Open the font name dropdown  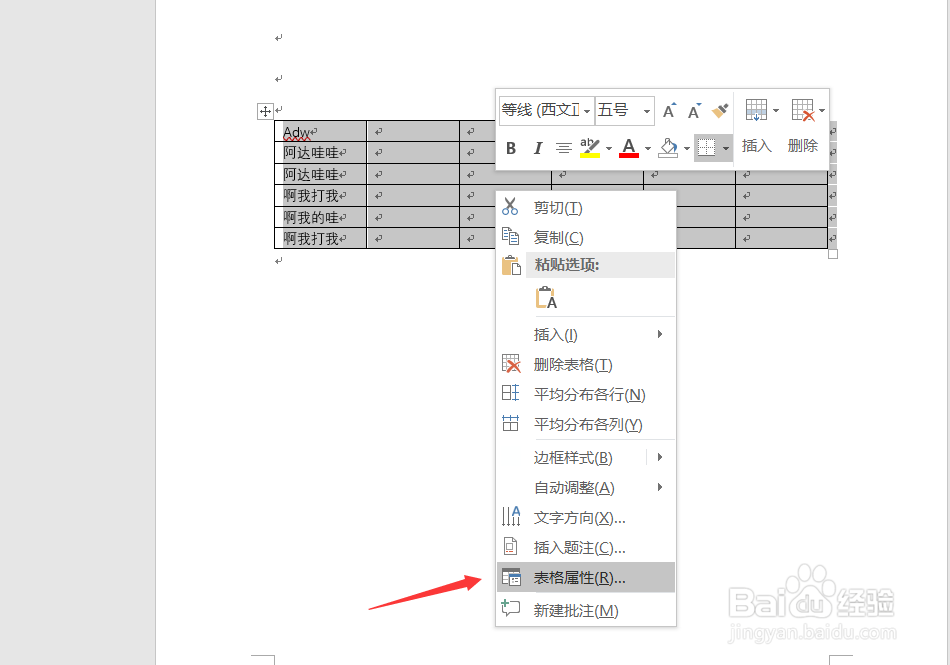[x=586, y=111]
